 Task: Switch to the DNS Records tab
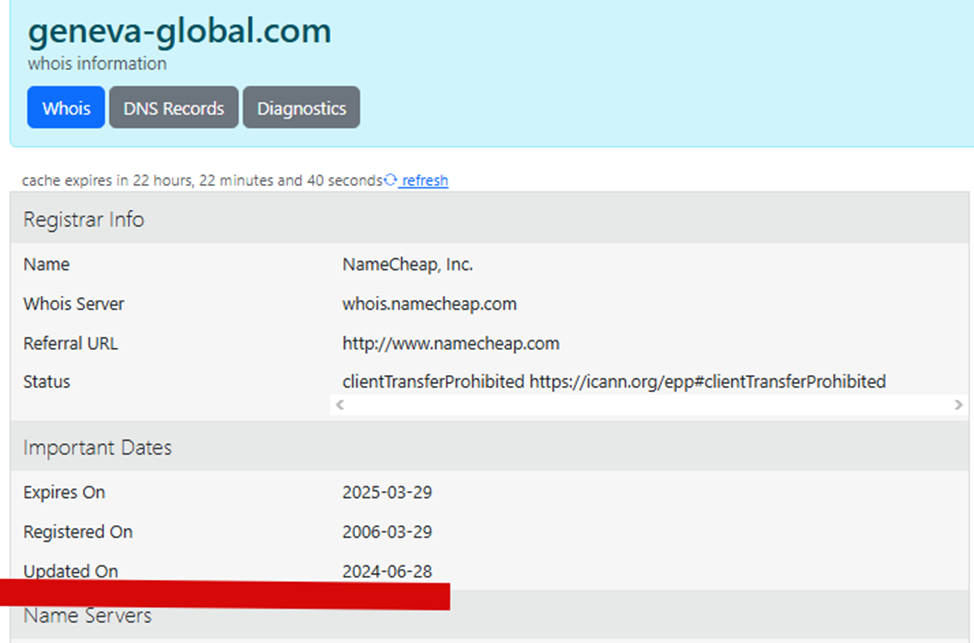click(x=174, y=107)
